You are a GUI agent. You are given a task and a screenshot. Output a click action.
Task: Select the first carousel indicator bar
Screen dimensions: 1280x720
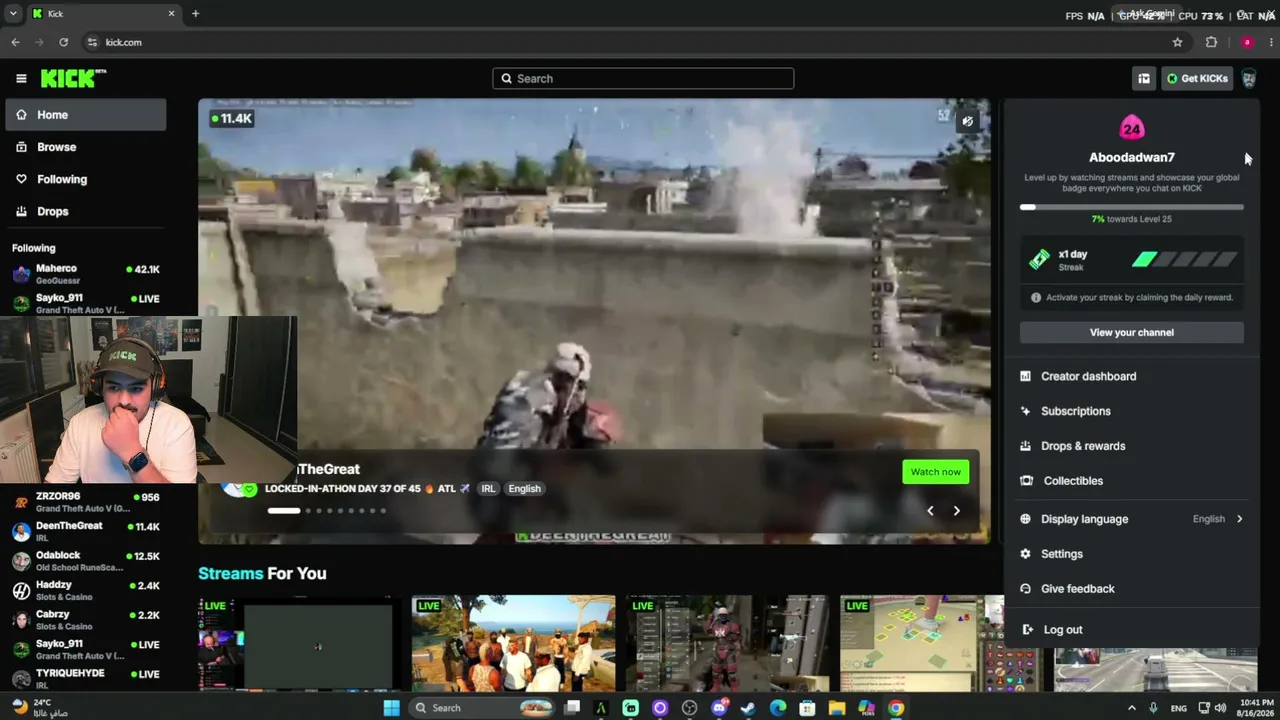point(284,511)
